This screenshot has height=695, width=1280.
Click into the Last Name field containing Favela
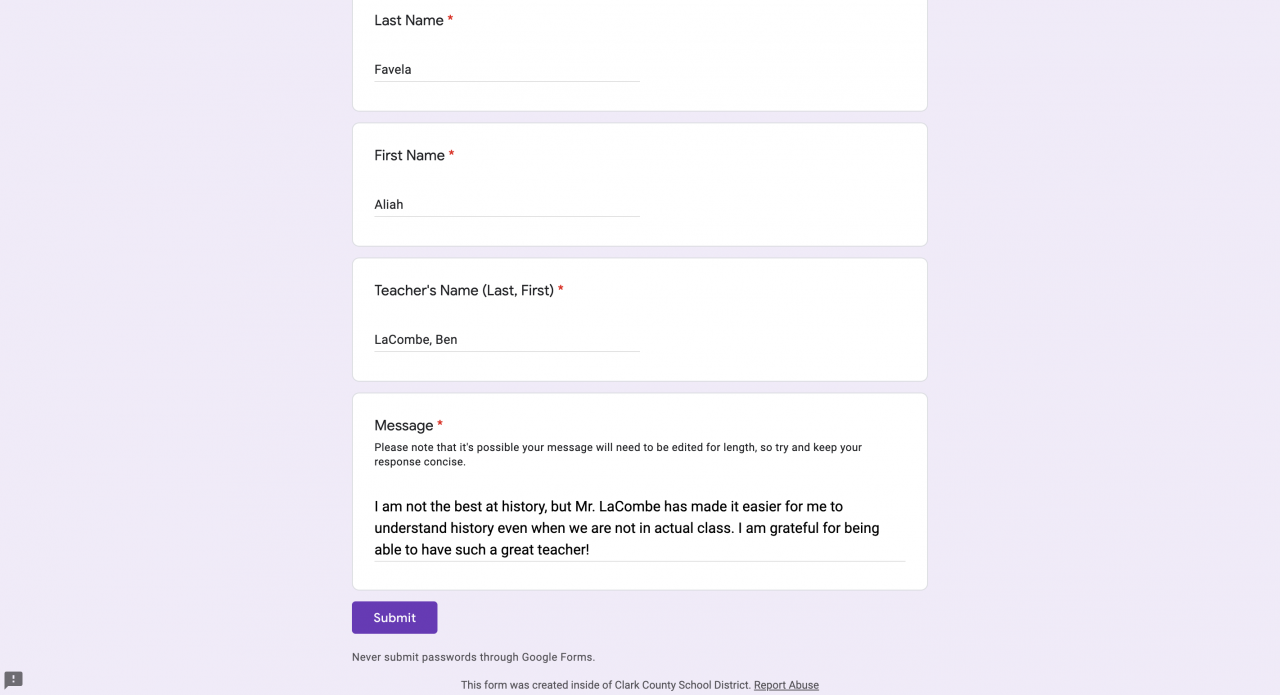click(x=506, y=70)
